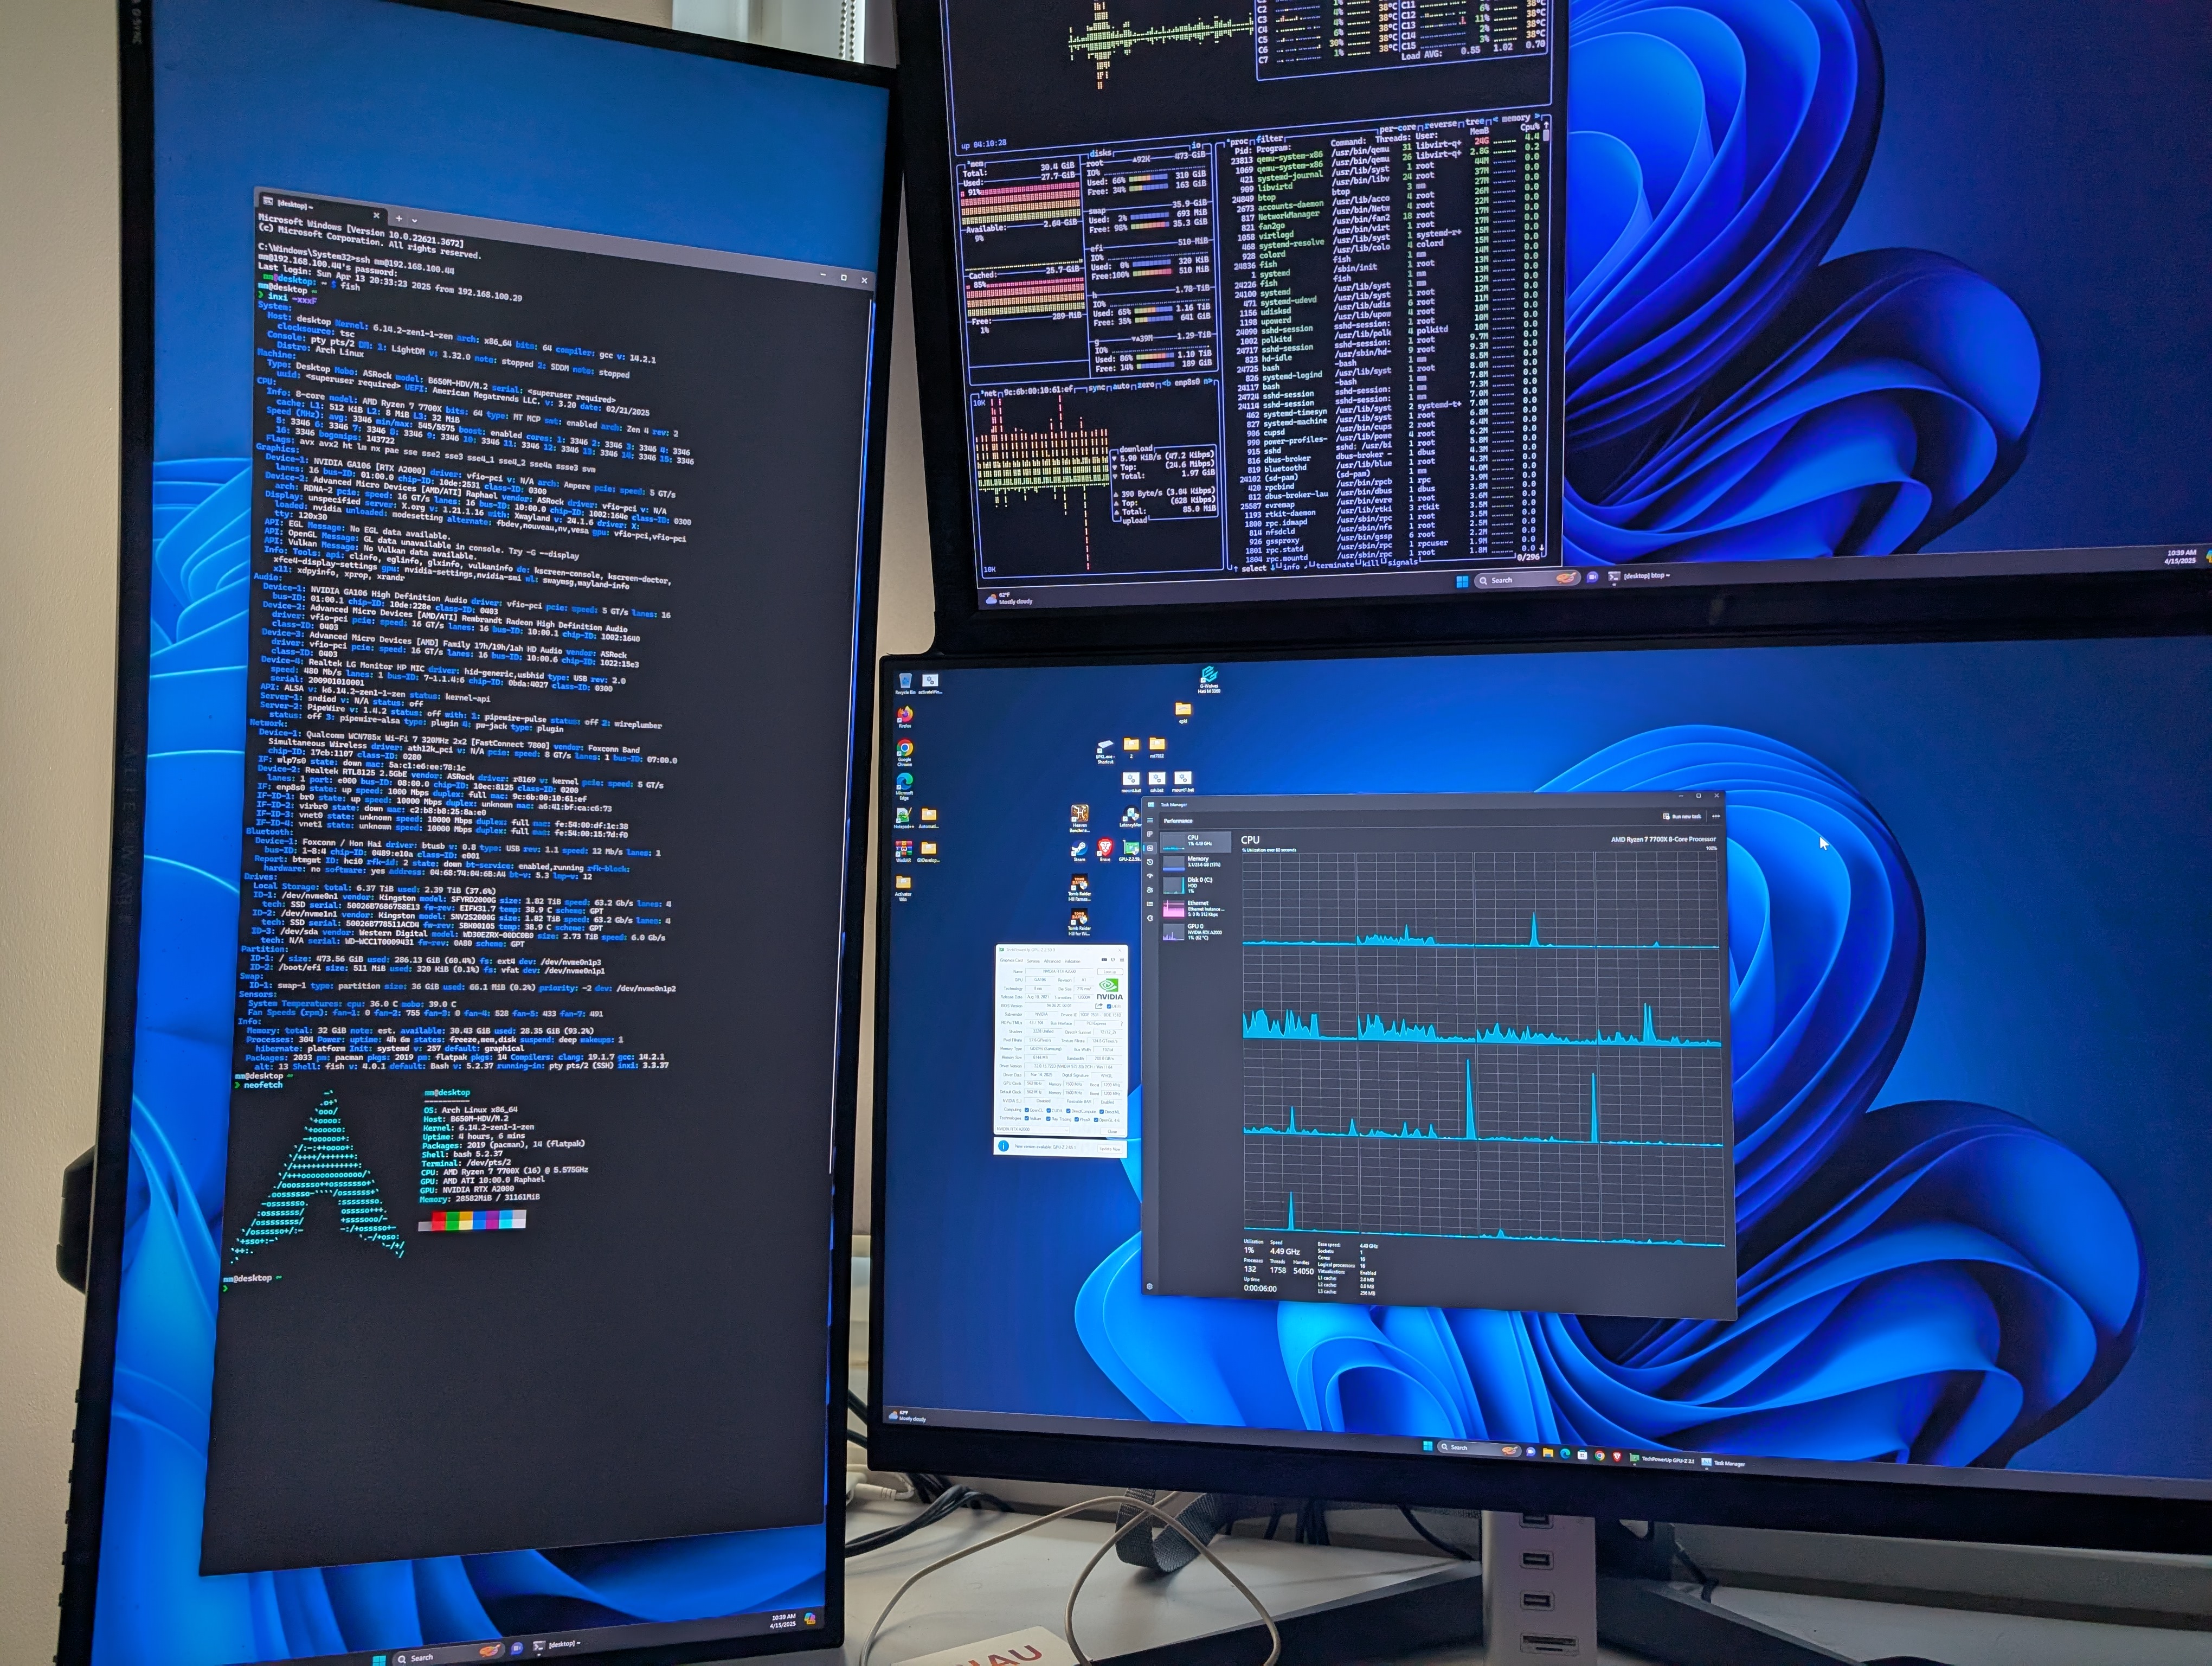Click GPU-Z BIOS save/share icon
This screenshot has width=2212, height=1666.
1099,1006
